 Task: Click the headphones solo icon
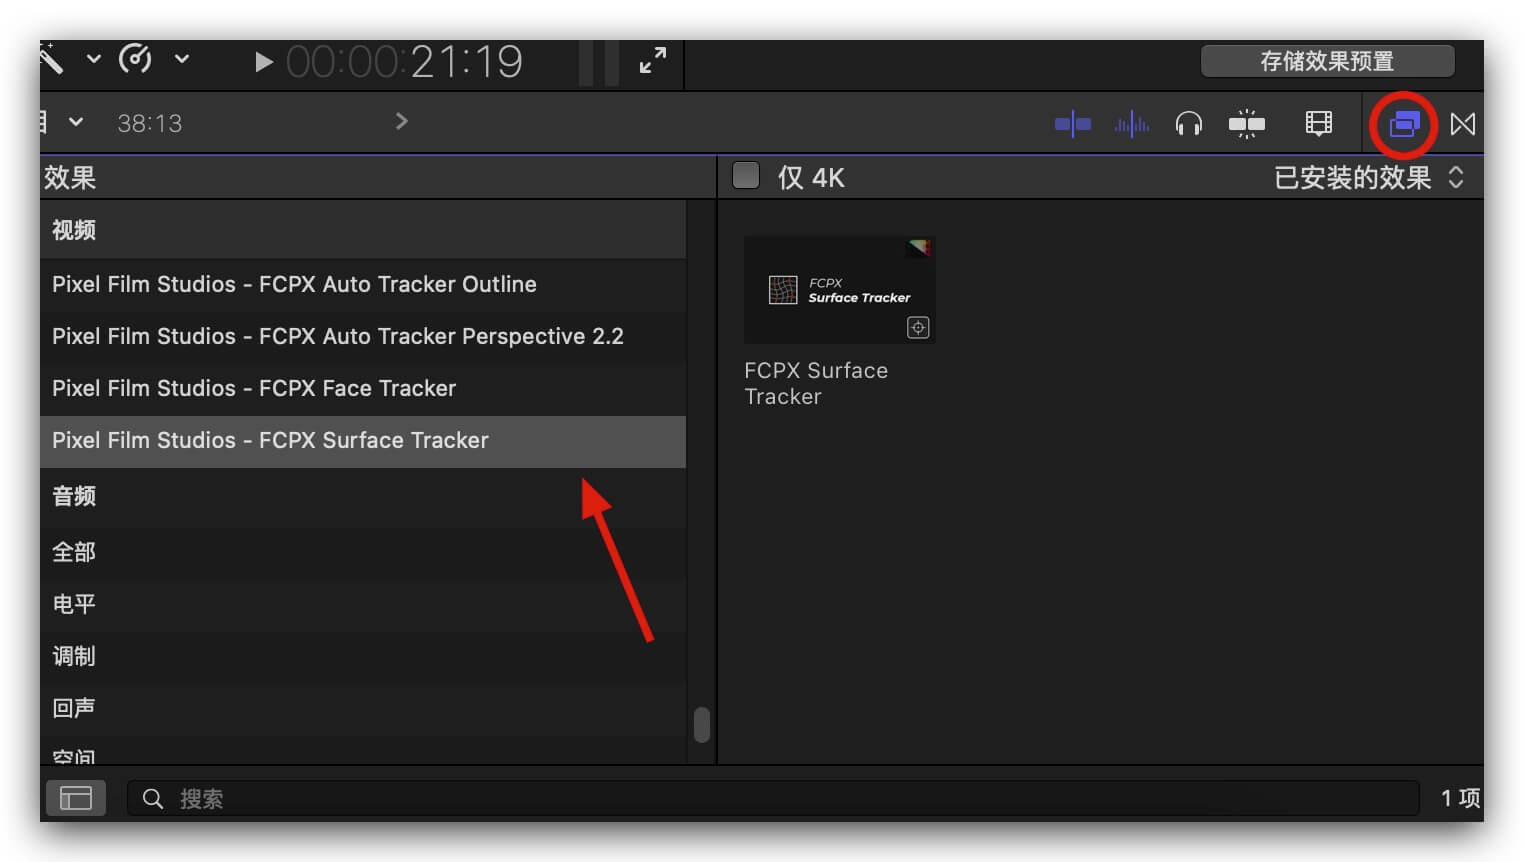click(x=1189, y=124)
